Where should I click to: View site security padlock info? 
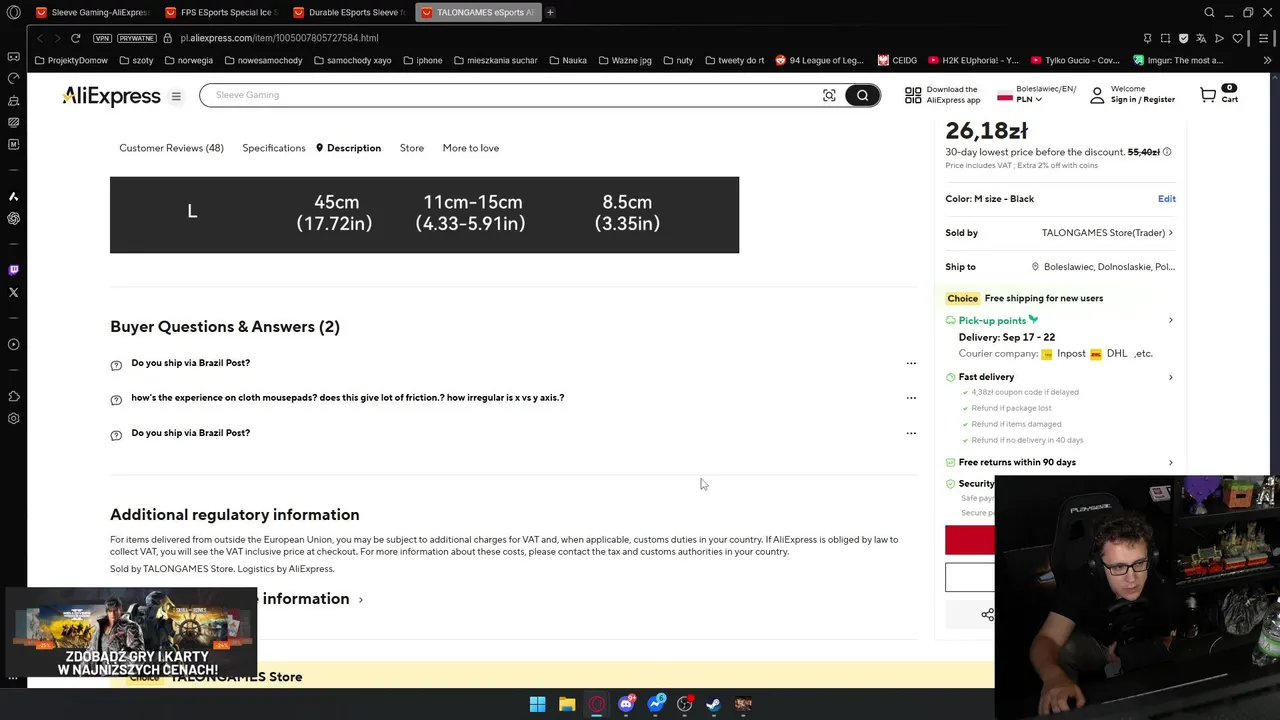pyautogui.click(x=168, y=38)
